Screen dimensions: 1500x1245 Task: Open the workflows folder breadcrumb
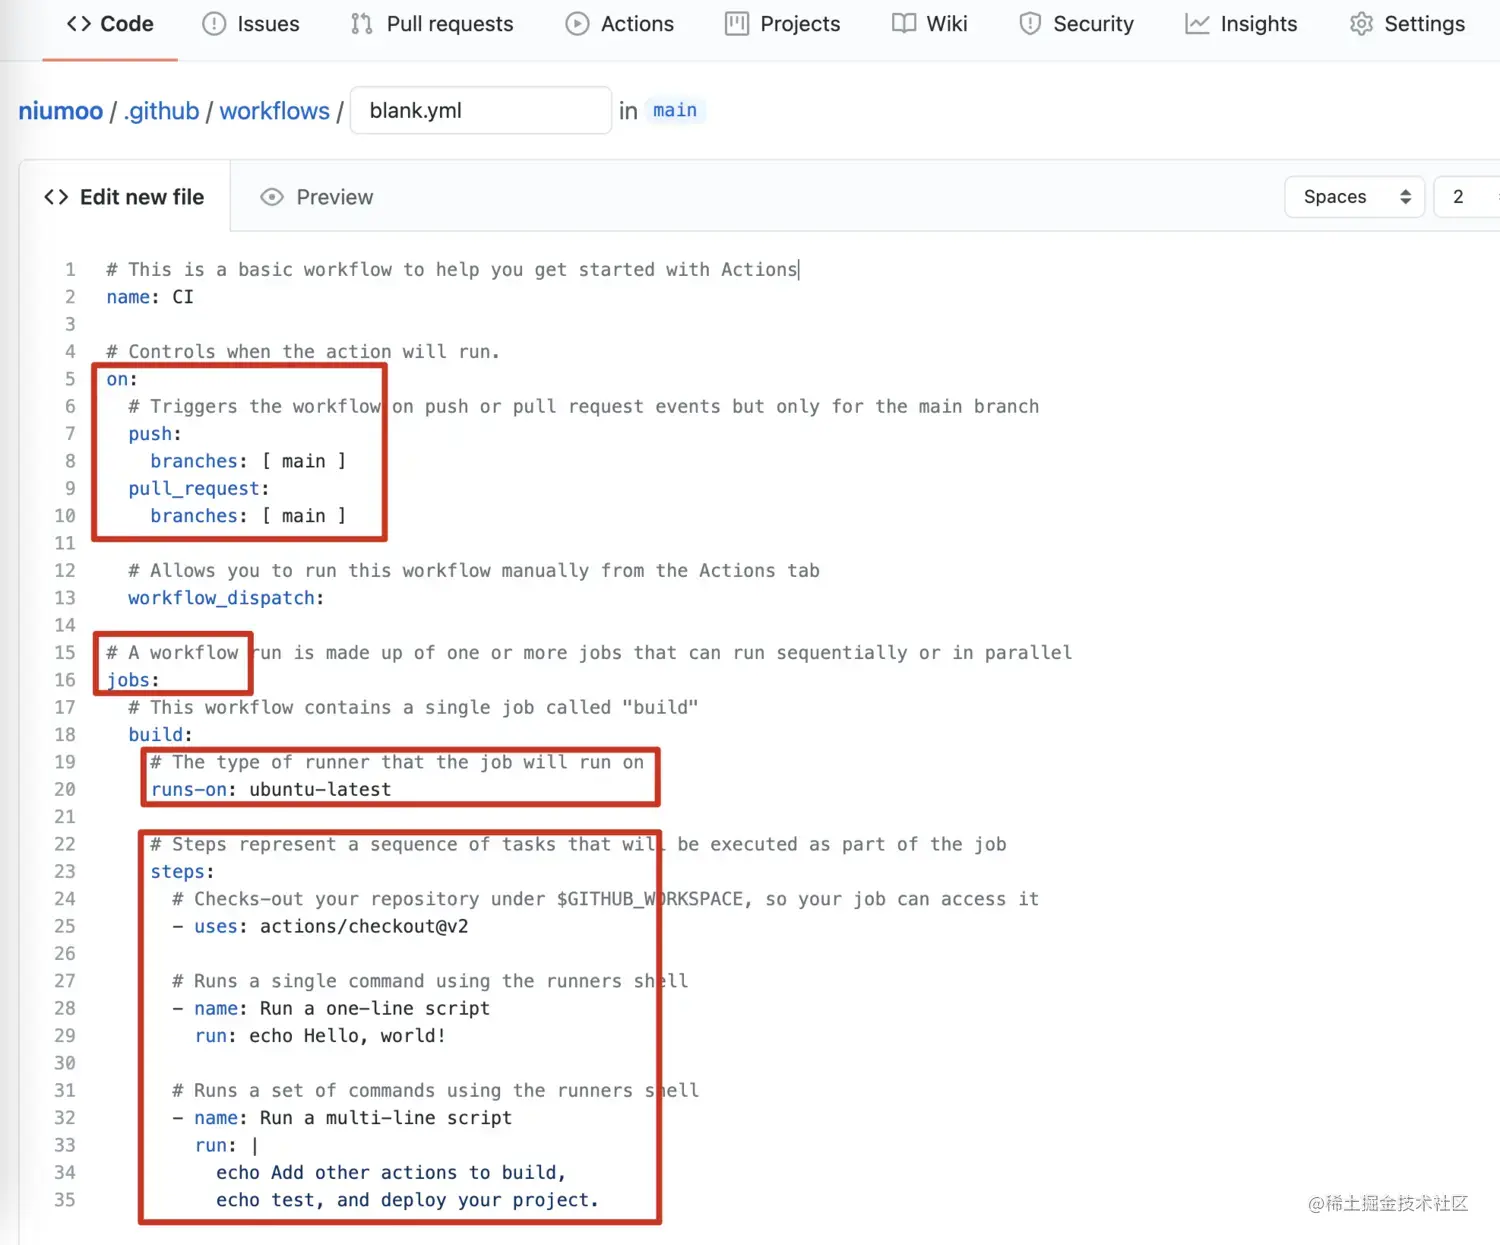tap(274, 111)
